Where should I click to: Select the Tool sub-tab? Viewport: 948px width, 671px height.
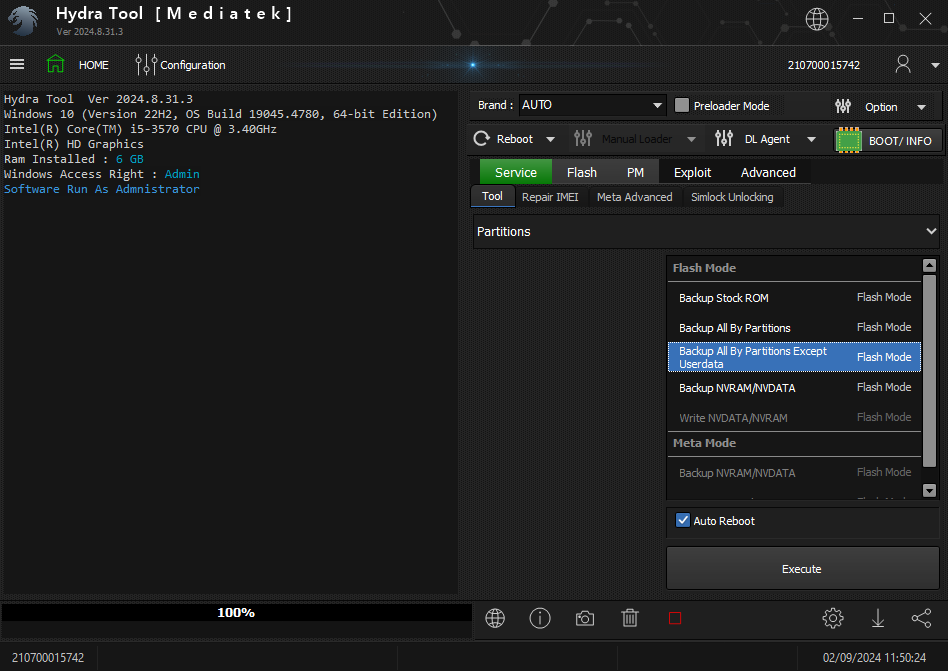492,196
